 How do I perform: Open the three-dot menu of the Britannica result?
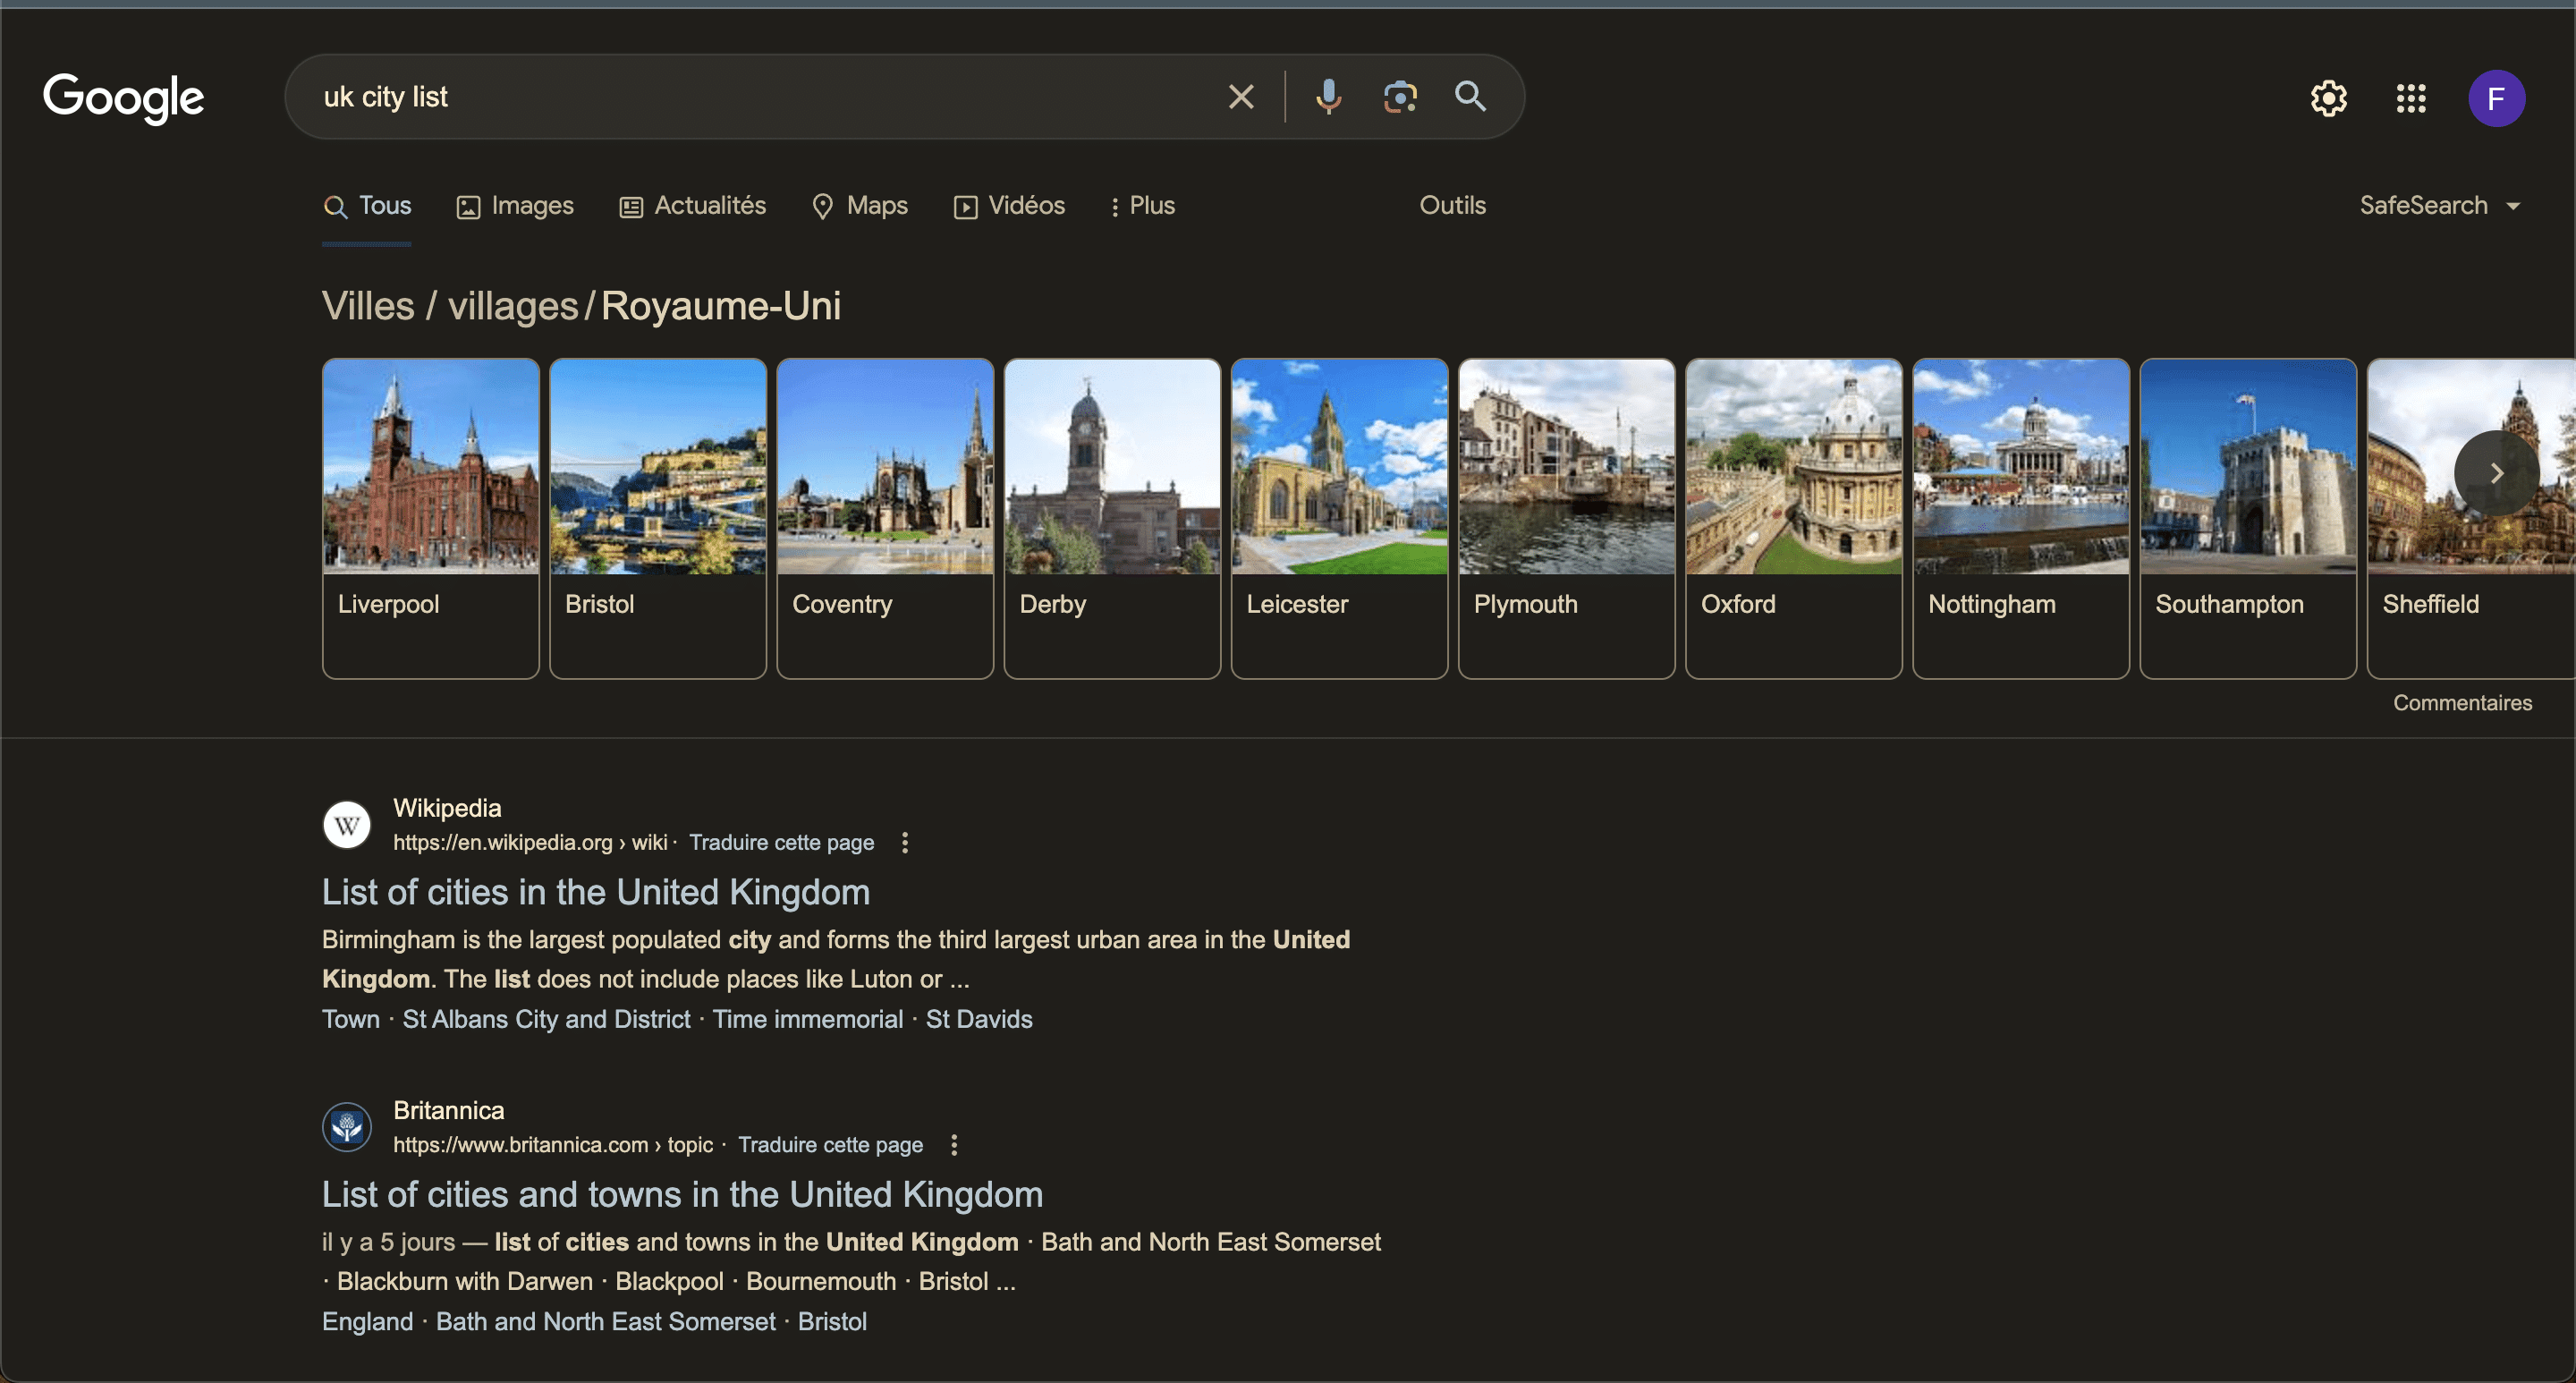point(954,1145)
